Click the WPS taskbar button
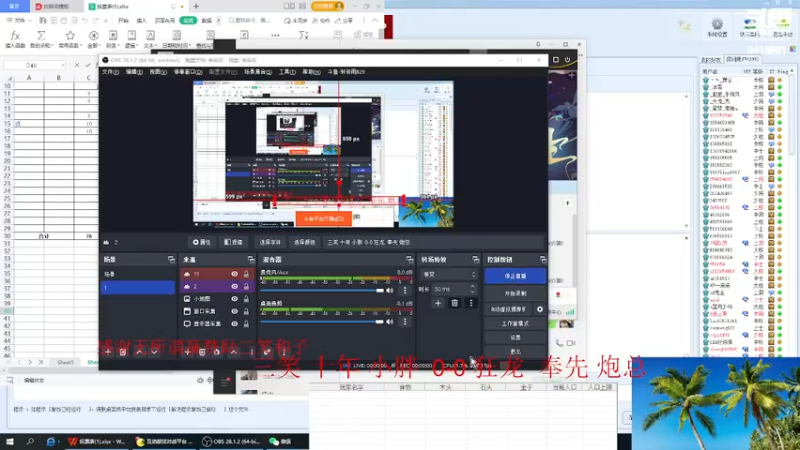Image resolution: width=800 pixels, height=450 pixels. tap(97, 441)
